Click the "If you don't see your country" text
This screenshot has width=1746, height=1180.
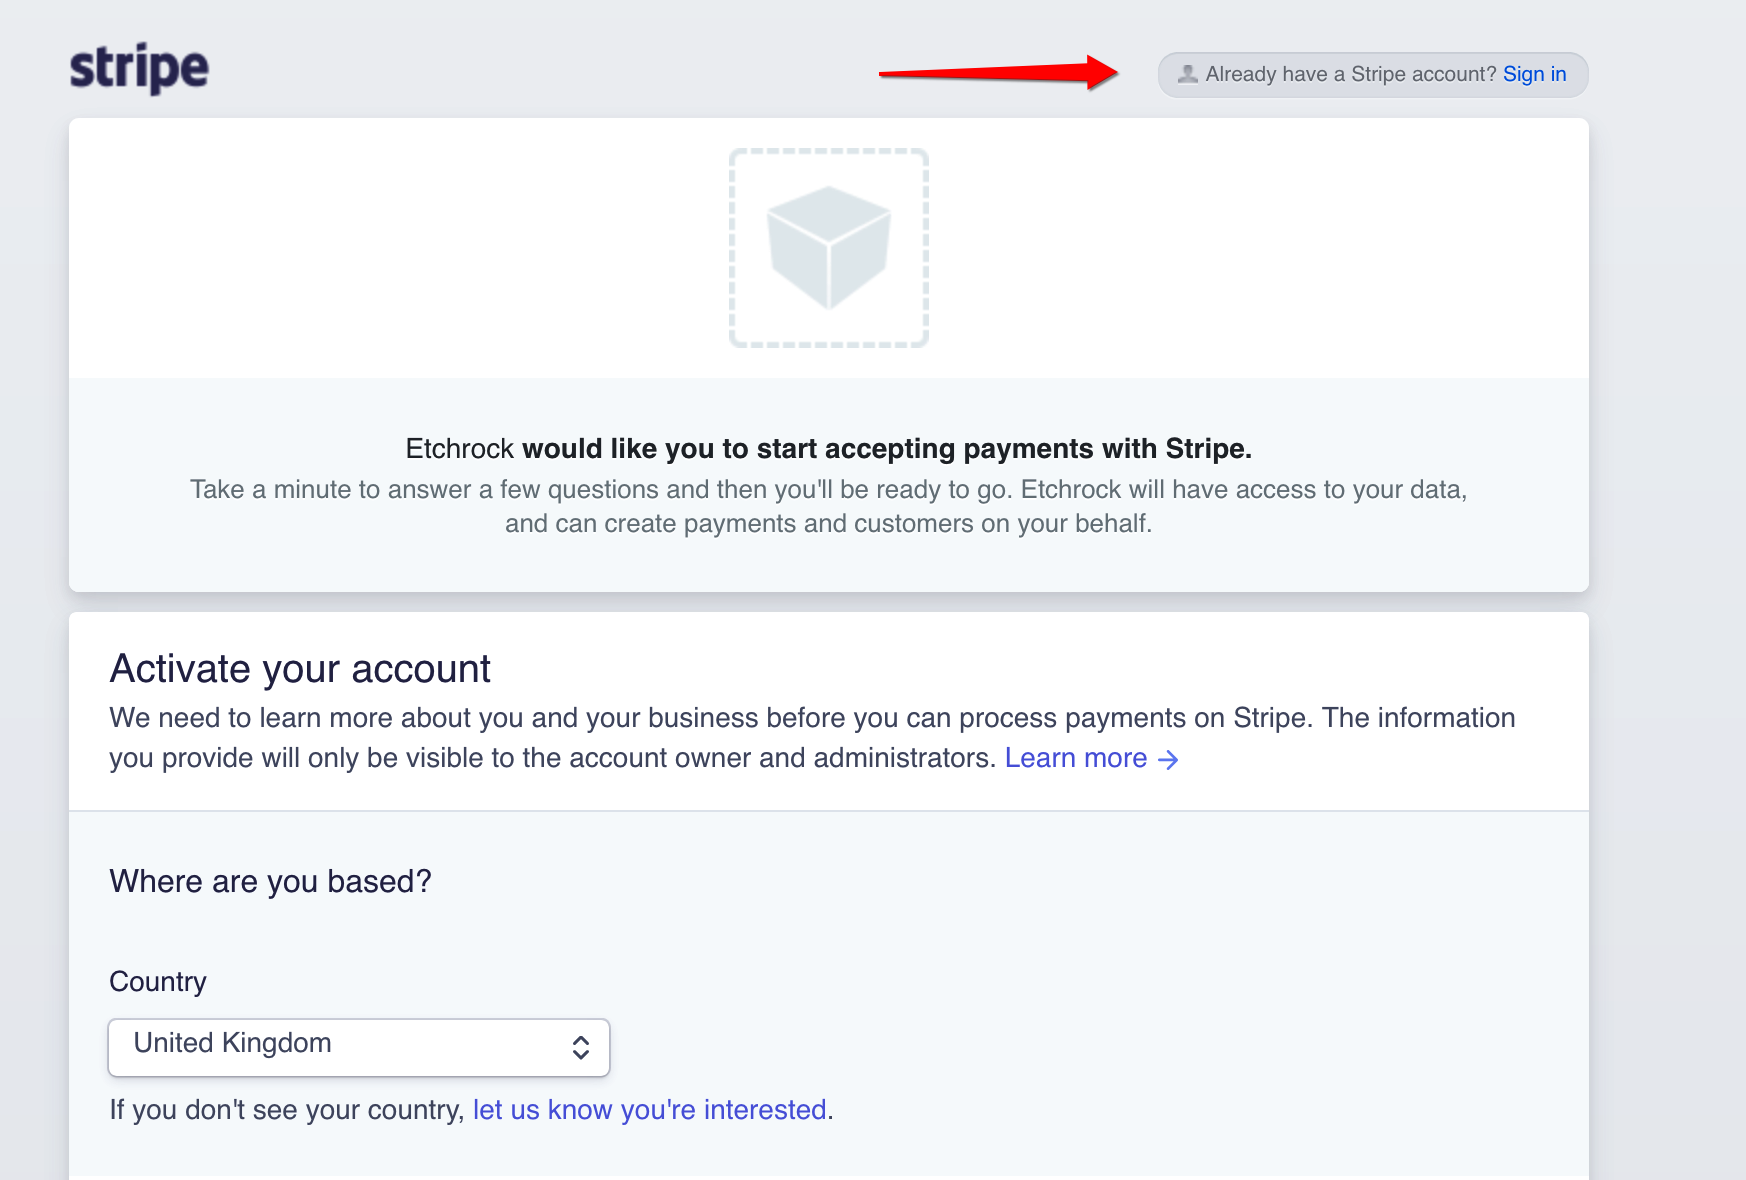point(286,1110)
